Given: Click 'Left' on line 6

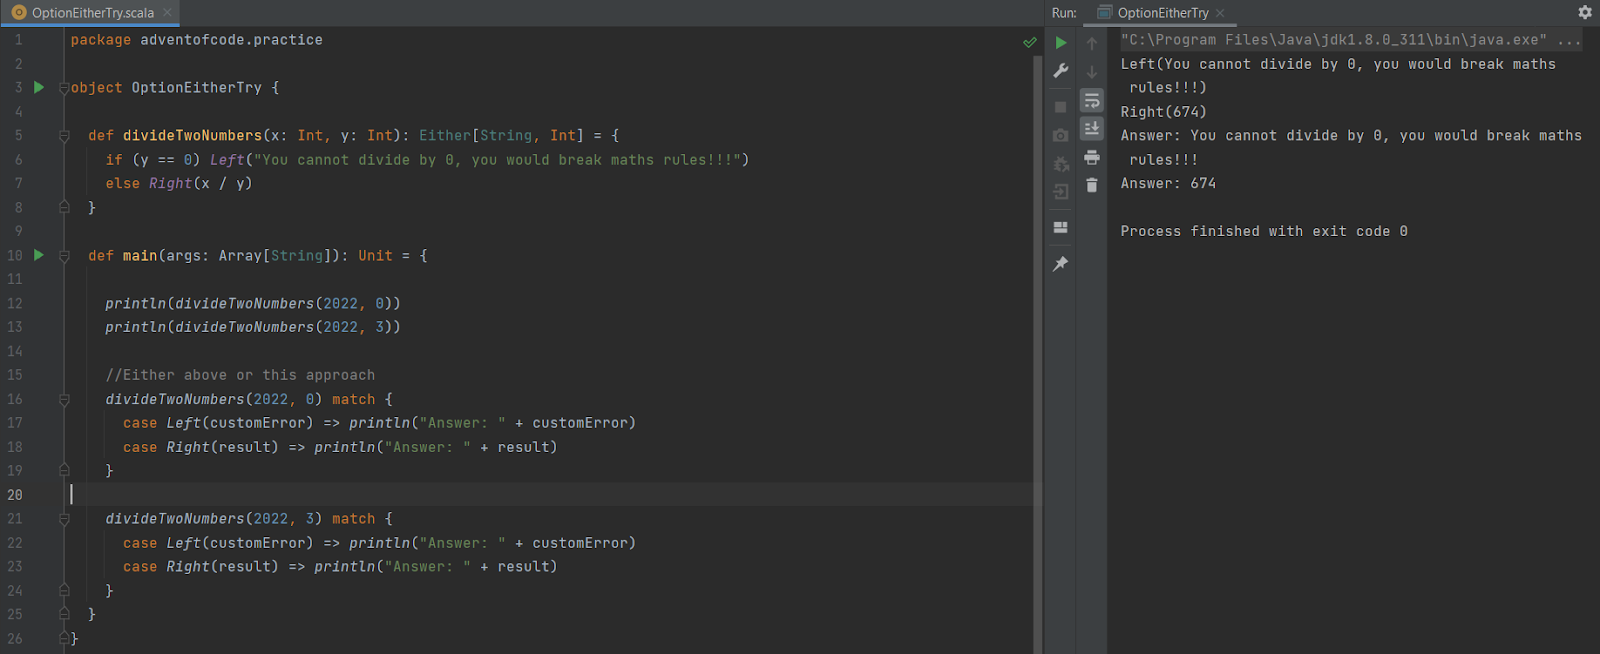Looking at the screenshot, I should [227, 159].
